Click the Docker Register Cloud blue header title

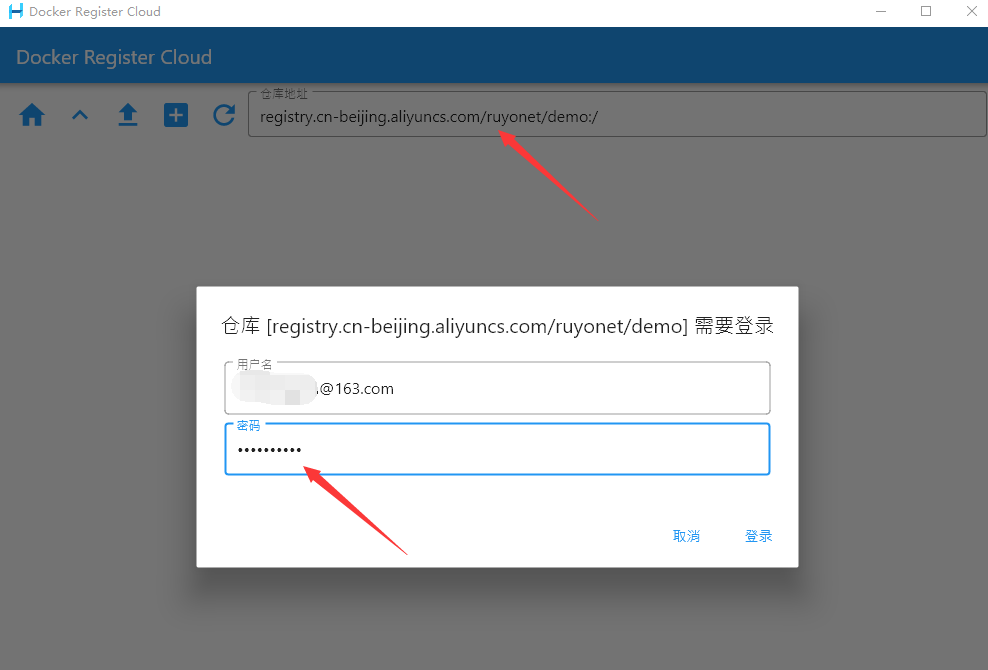(114, 57)
